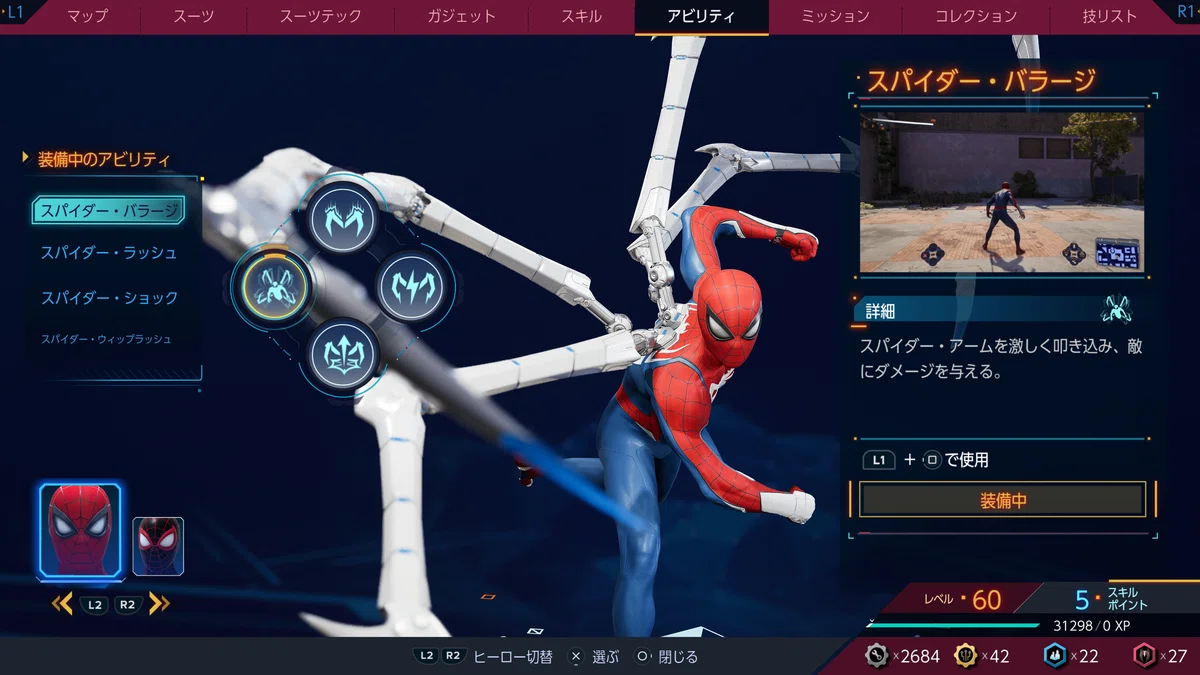Click the 装備中のアビリティ header
The height and width of the screenshot is (675, 1200).
click(104, 159)
